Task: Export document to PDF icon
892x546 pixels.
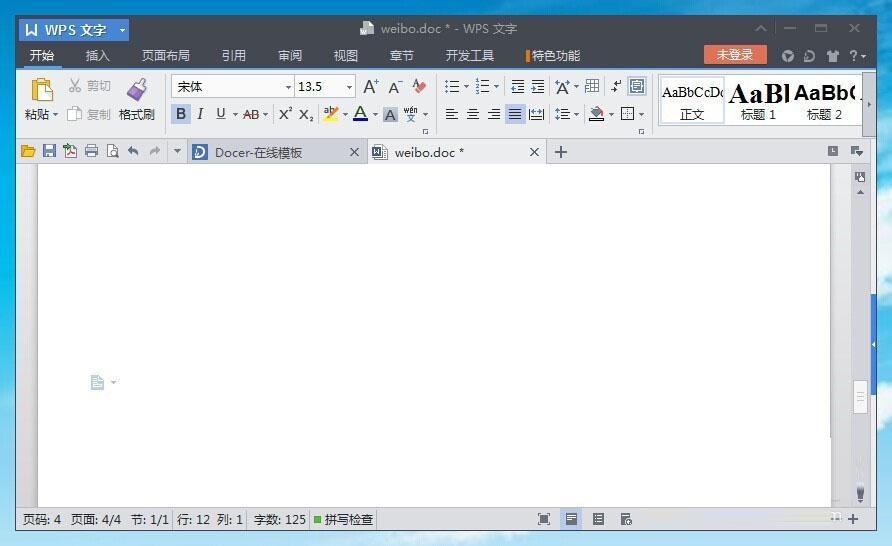Action: 69,151
